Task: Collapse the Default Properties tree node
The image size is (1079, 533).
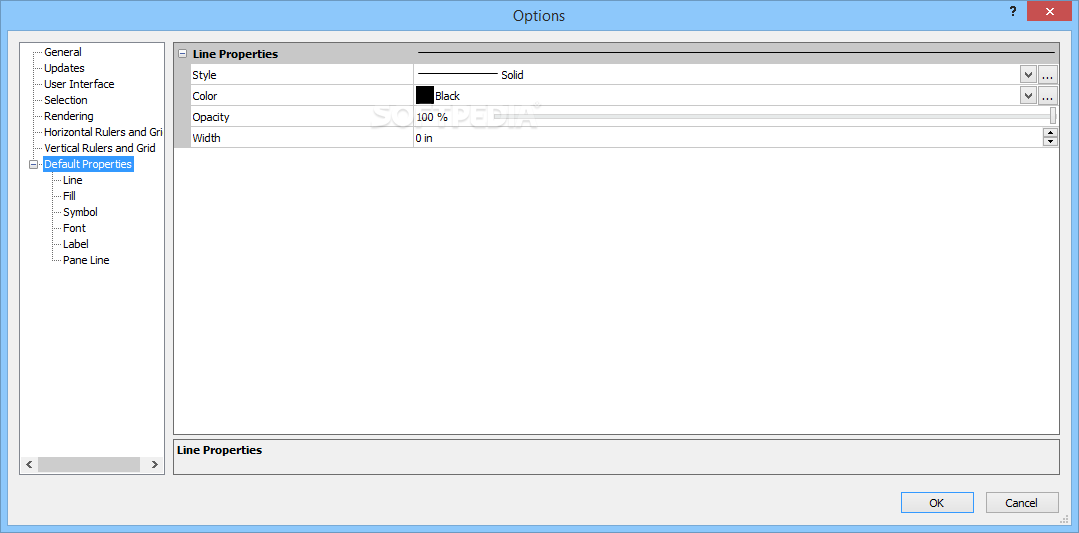Action: pos(33,164)
